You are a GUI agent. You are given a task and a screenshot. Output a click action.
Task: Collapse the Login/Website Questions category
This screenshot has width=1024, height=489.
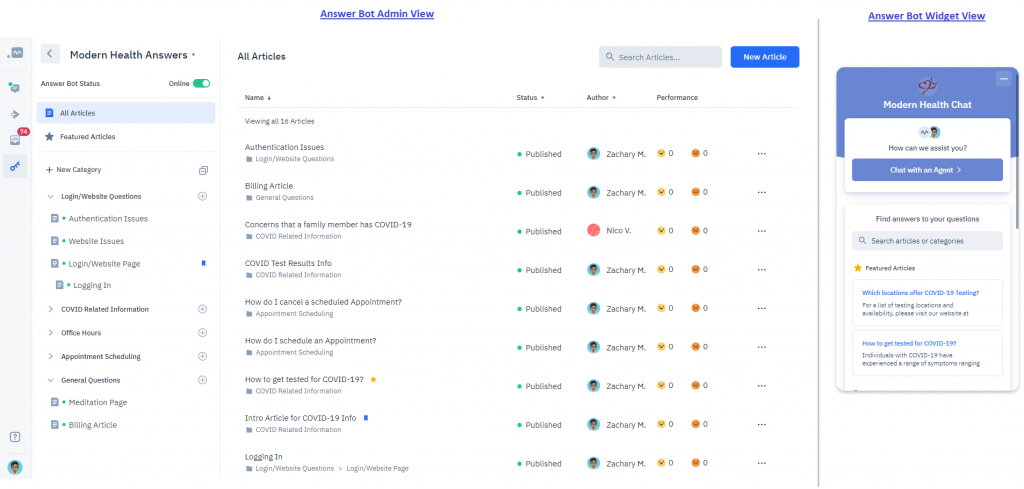50,196
